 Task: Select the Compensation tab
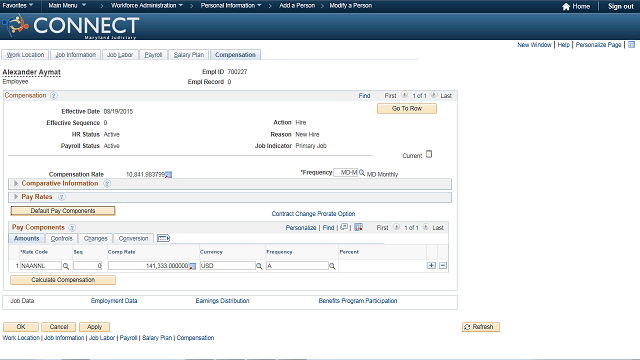coord(236,55)
